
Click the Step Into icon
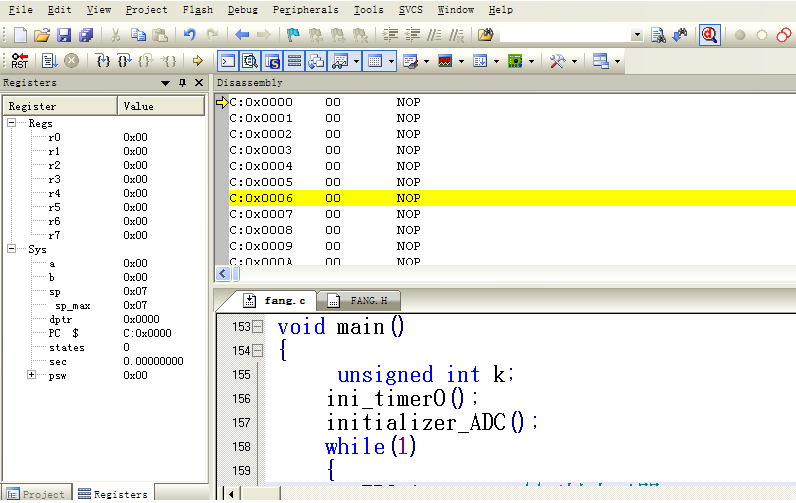(x=102, y=61)
